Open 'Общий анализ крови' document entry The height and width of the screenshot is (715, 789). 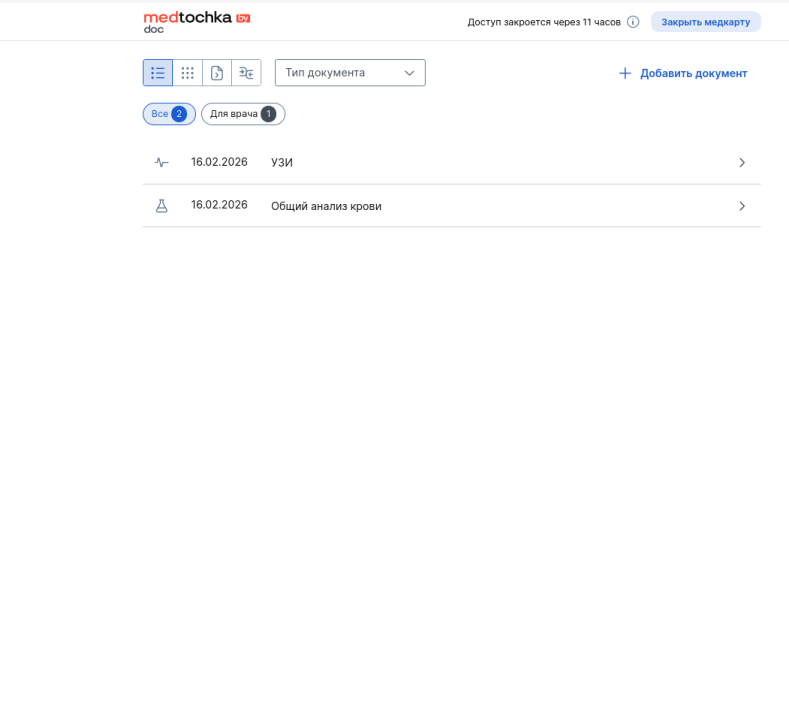pos(326,206)
